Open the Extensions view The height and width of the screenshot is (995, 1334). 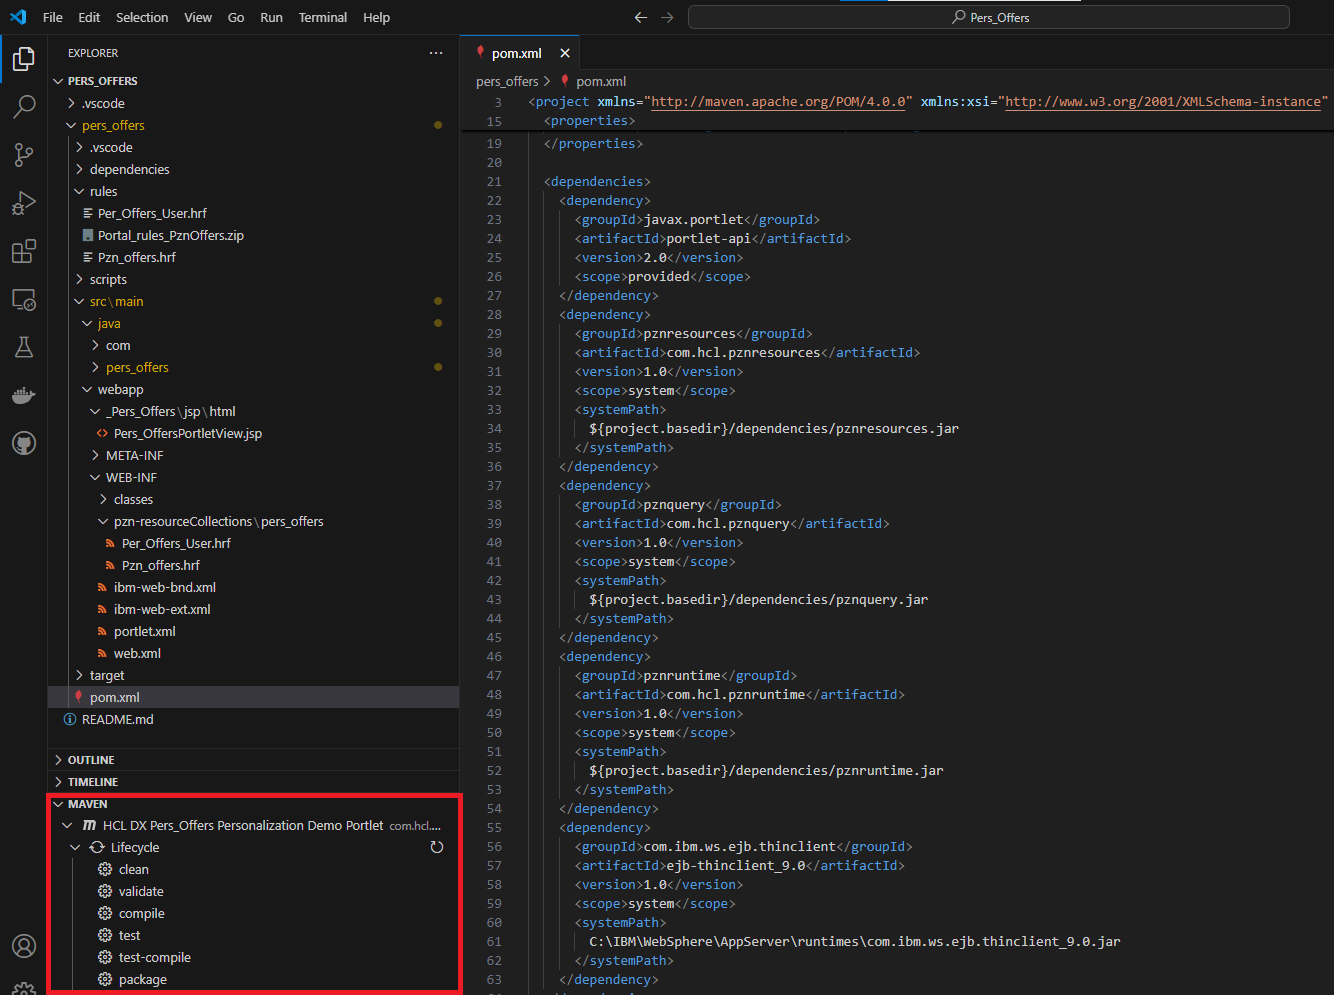24,251
